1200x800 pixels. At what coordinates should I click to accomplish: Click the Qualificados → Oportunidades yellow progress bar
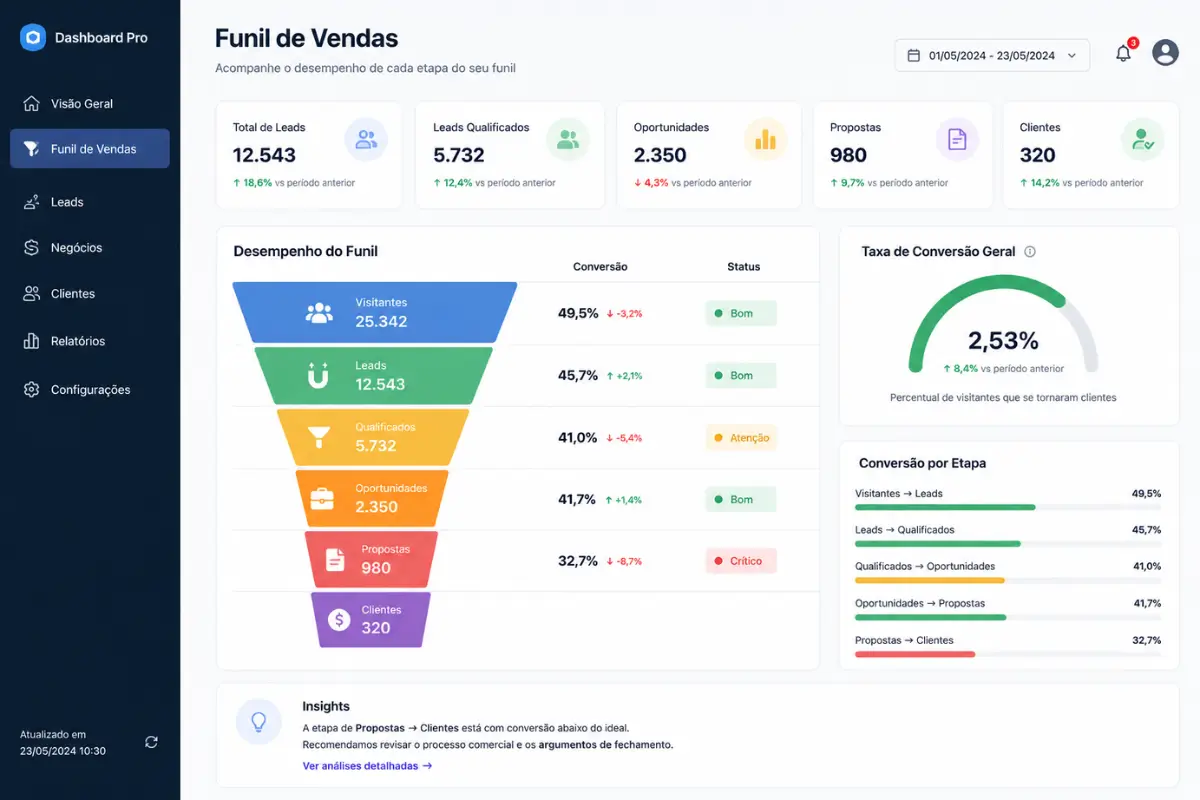1008,581
